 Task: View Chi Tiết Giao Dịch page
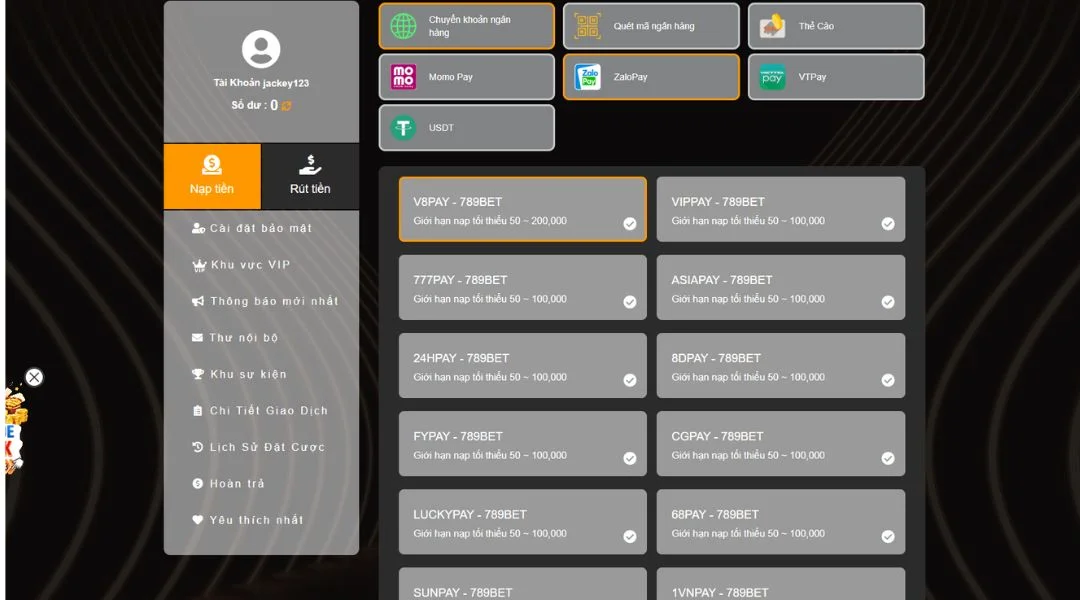[261, 411]
